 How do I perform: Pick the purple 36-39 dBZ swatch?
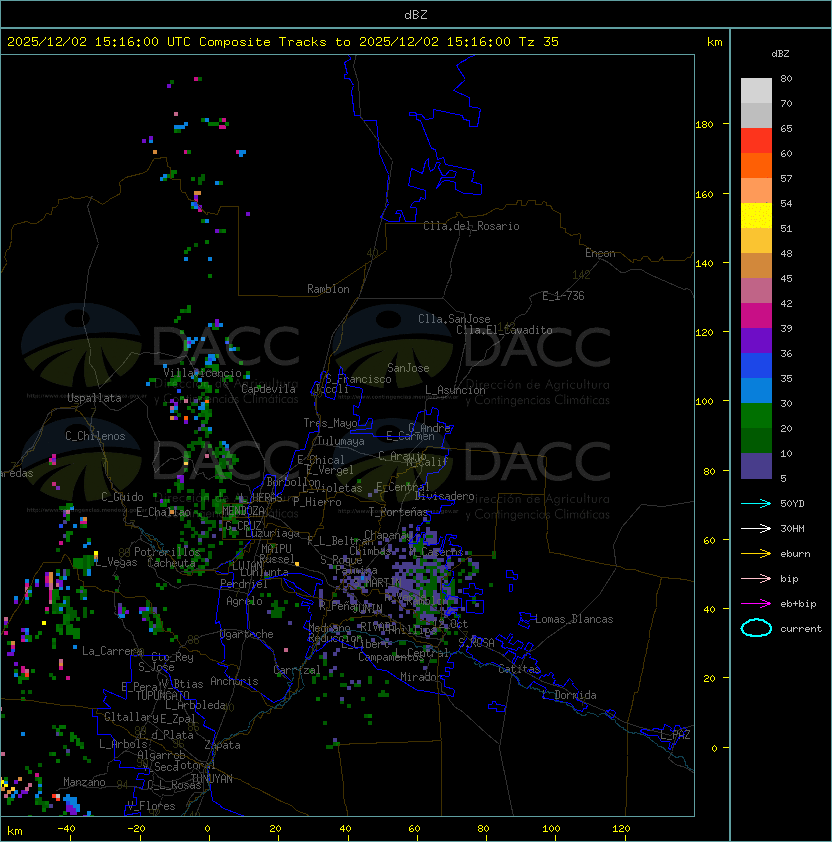(756, 341)
